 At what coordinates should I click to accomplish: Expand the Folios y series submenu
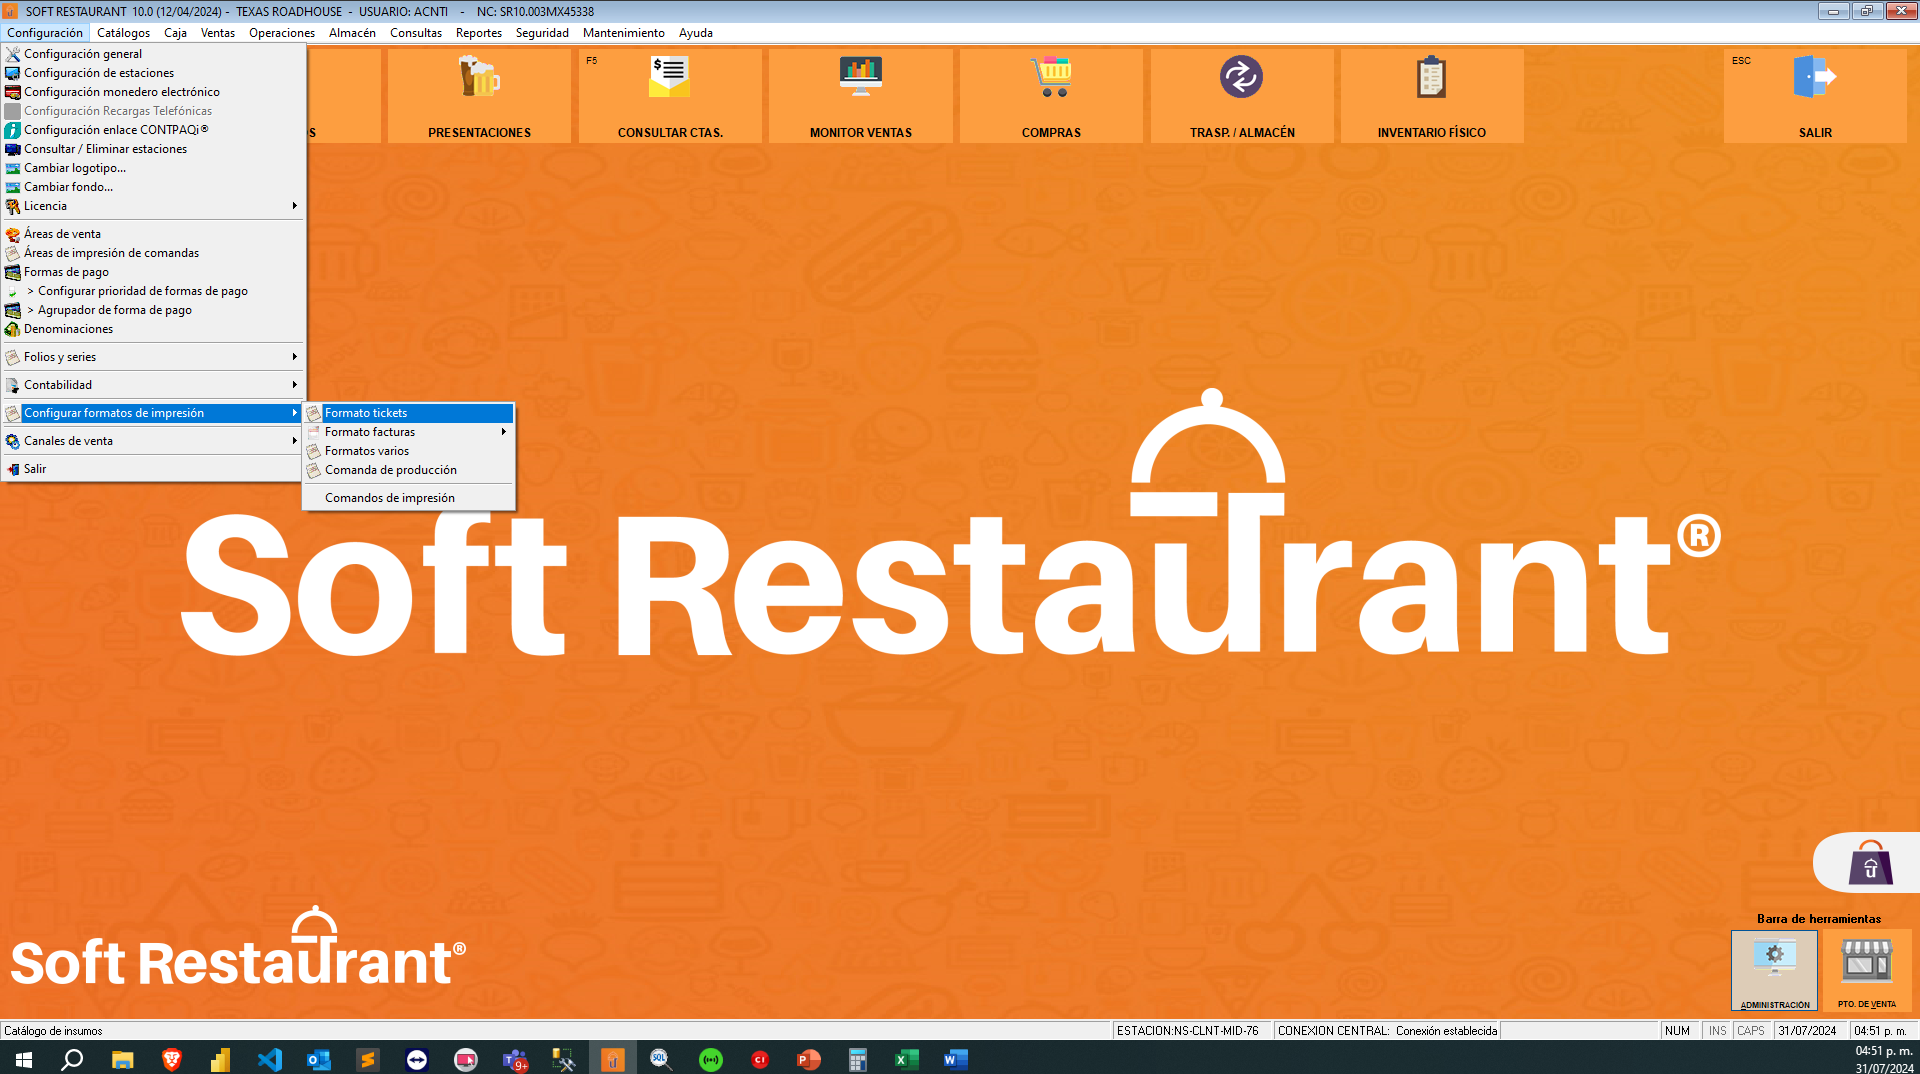click(x=152, y=357)
